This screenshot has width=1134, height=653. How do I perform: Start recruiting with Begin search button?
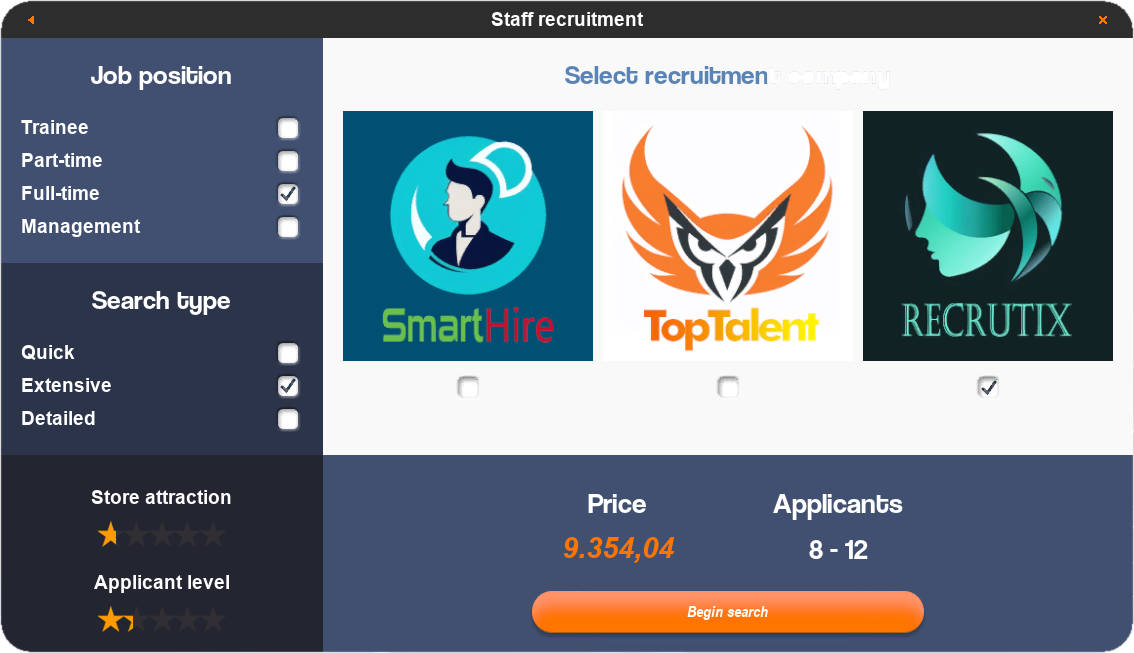[x=728, y=612]
